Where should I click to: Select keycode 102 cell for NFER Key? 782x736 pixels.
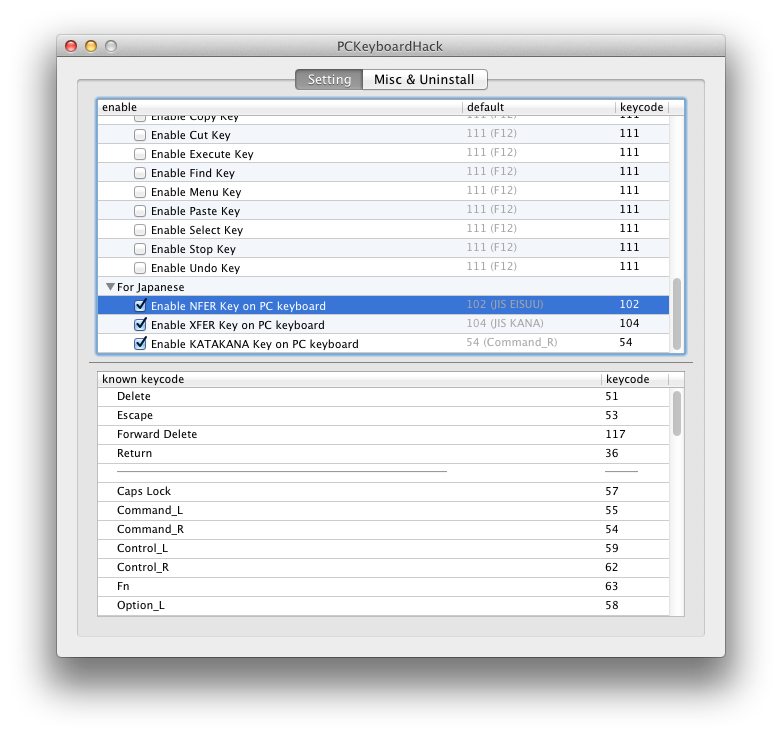click(x=629, y=304)
